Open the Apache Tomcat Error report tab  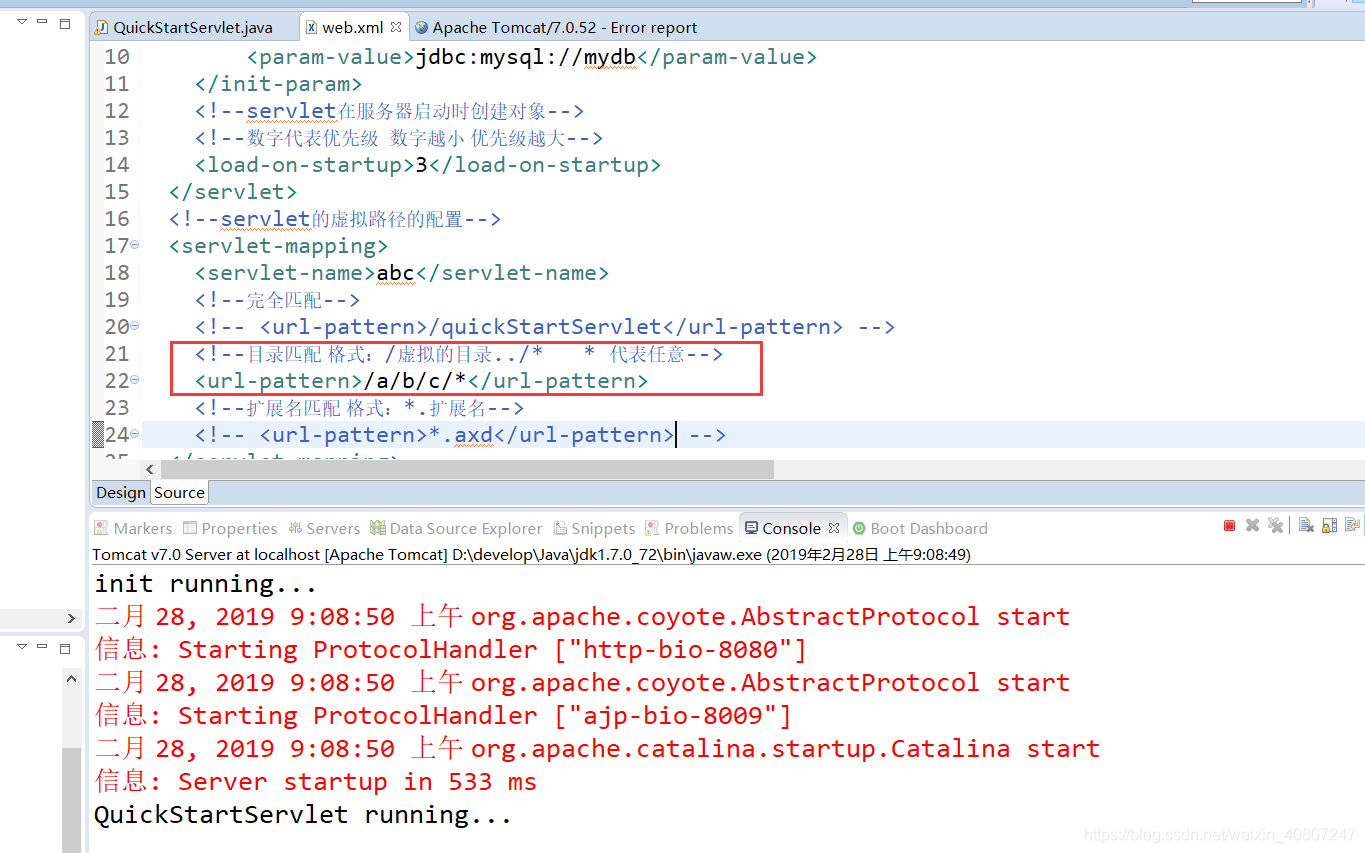(x=556, y=28)
